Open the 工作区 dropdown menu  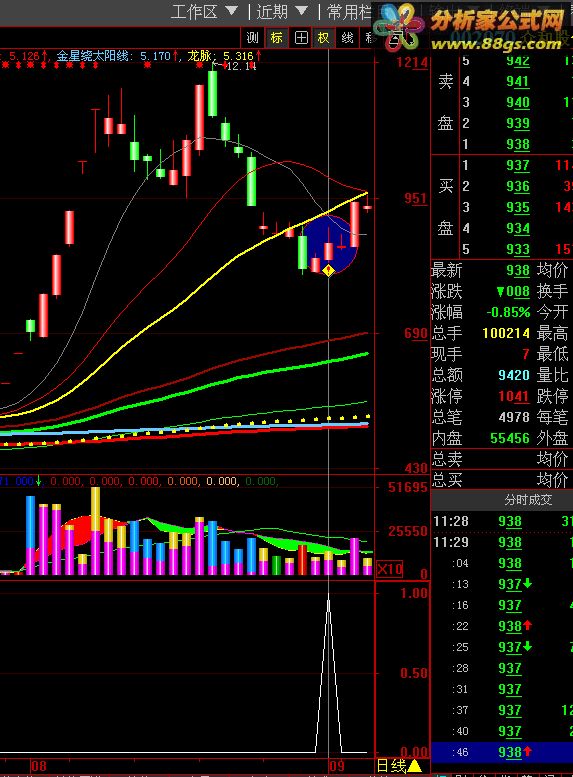tap(204, 11)
